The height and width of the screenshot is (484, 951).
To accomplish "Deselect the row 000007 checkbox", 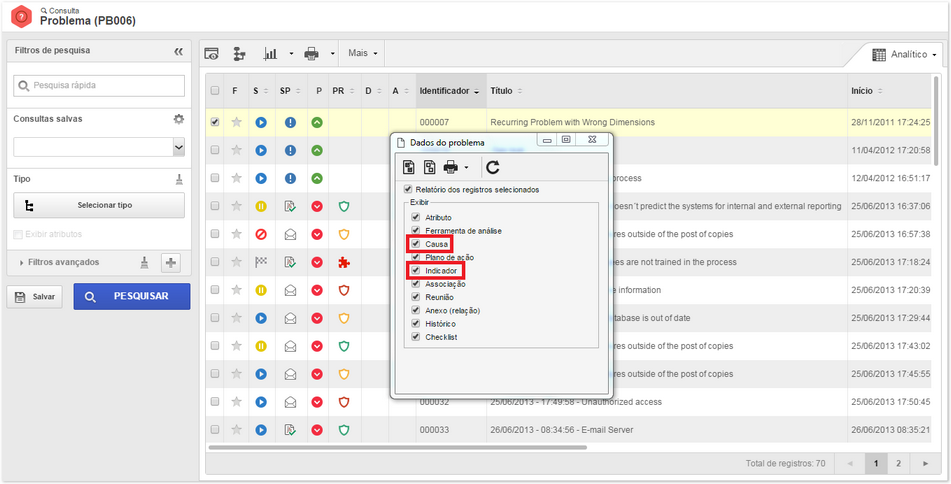I will click(215, 123).
